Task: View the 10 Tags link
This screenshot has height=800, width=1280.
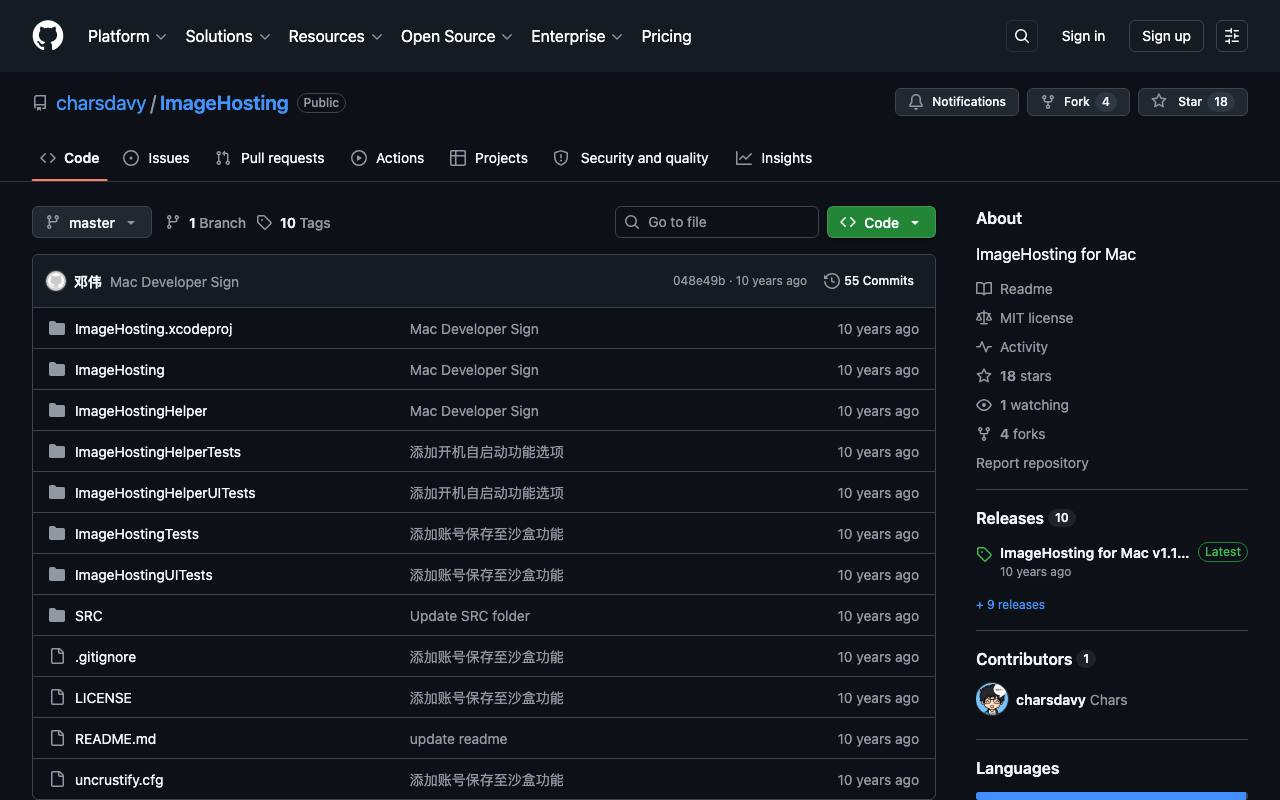Action: tap(293, 222)
